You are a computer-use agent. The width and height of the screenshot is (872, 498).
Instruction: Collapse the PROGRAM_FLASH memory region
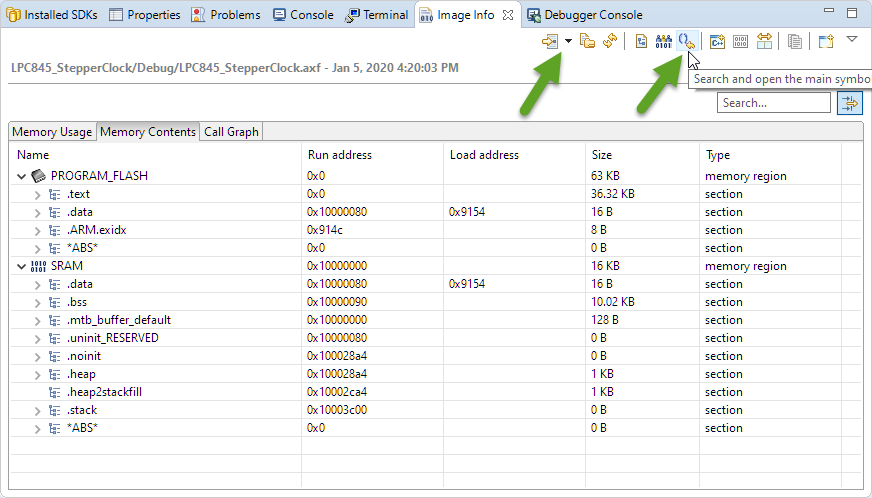pos(22,176)
